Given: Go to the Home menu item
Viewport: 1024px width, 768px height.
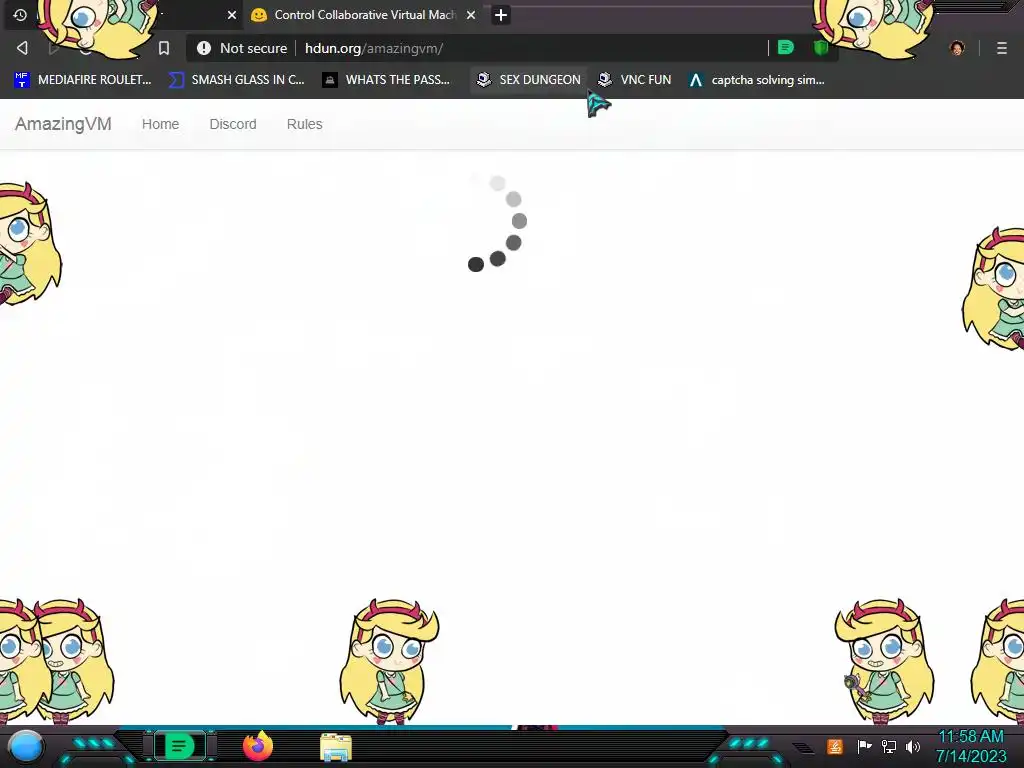Looking at the screenshot, I should (161, 124).
